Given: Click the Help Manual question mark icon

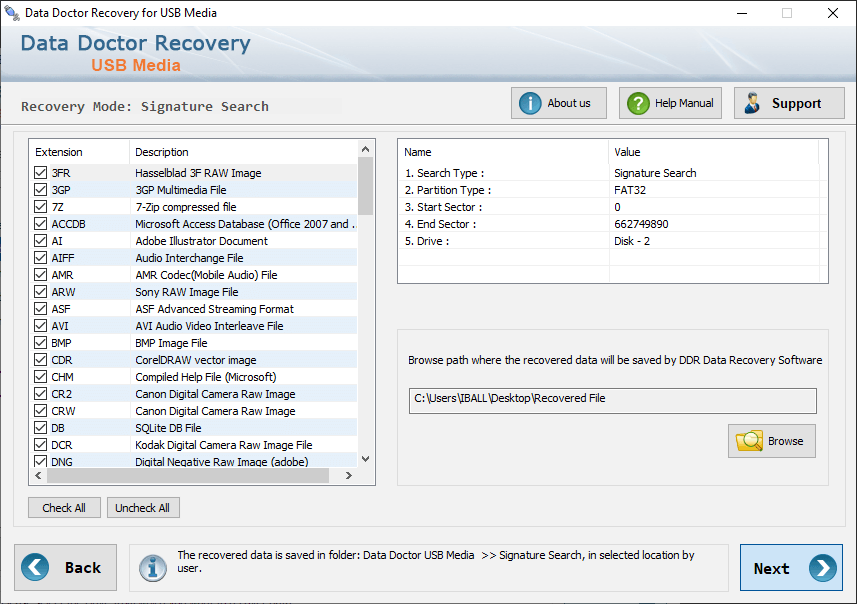Looking at the screenshot, I should point(638,103).
